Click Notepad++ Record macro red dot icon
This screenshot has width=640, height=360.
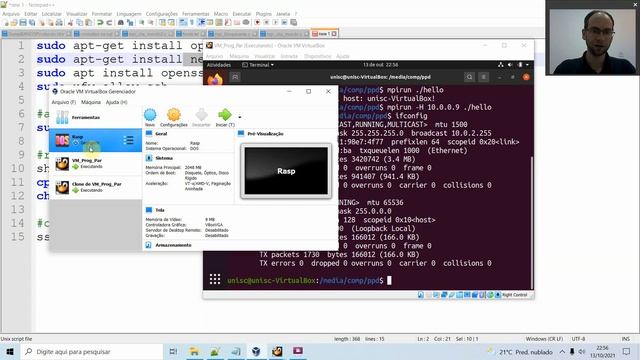[258, 22]
